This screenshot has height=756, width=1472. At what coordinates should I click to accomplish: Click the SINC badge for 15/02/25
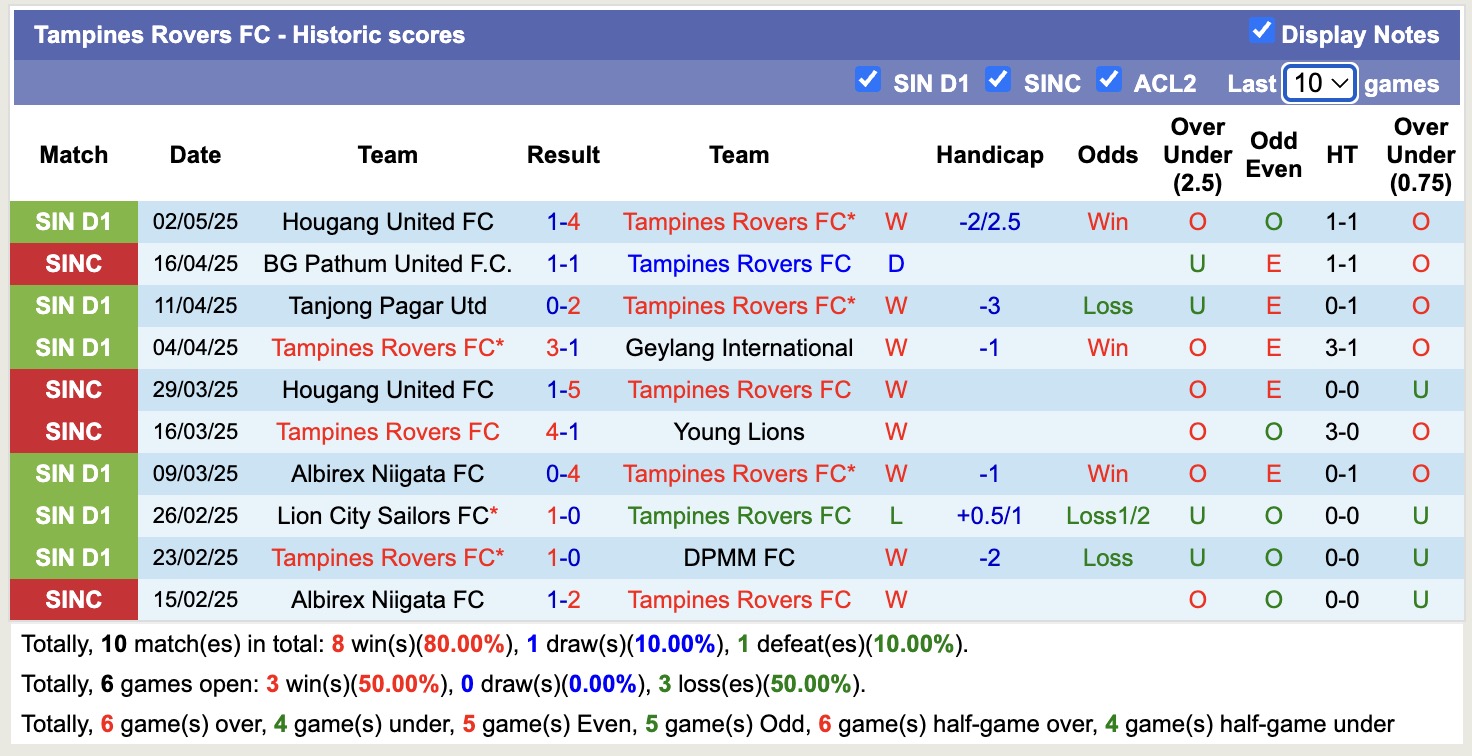(73, 600)
